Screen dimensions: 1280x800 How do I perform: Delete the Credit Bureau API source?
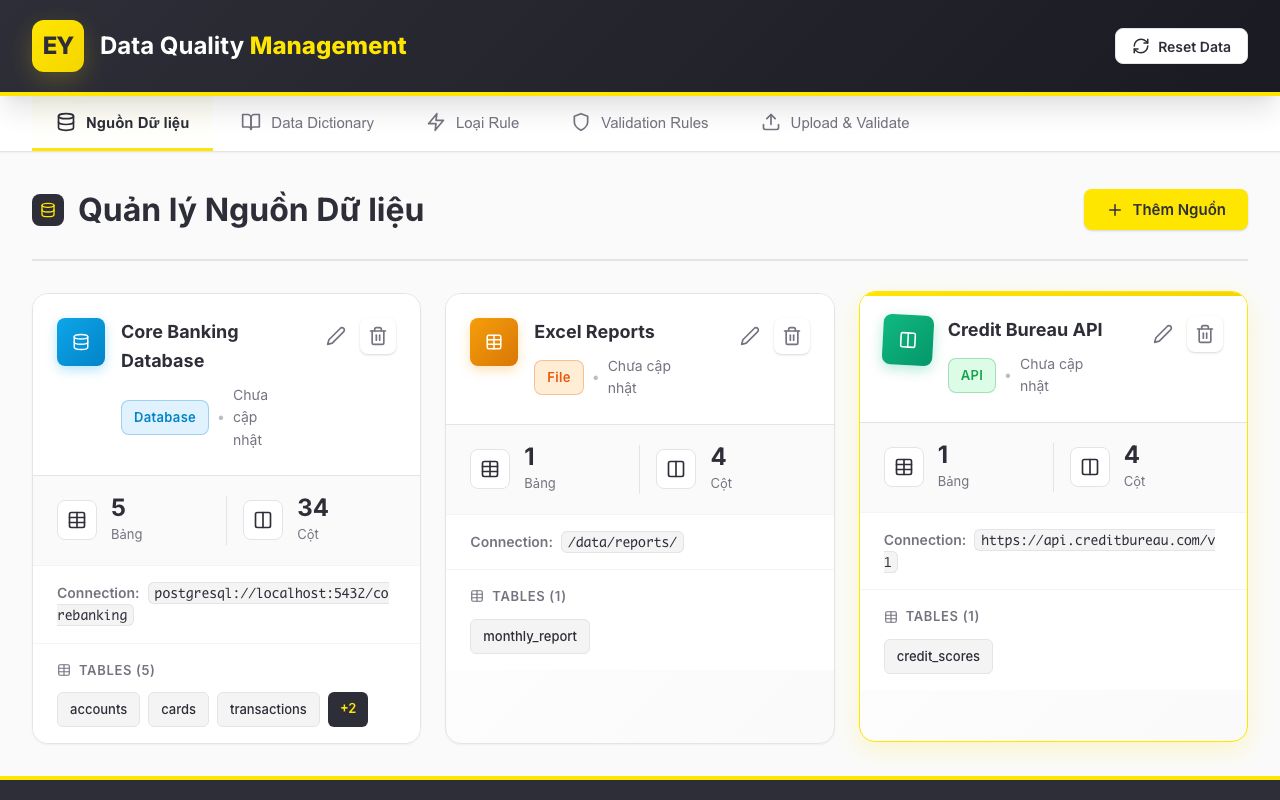pos(1205,334)
